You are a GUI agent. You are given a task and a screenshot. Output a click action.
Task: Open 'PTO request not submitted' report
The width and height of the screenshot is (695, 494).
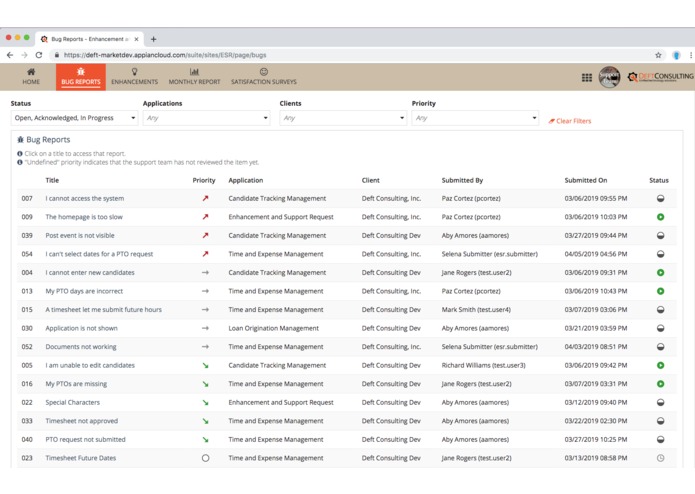pos(86,440)
